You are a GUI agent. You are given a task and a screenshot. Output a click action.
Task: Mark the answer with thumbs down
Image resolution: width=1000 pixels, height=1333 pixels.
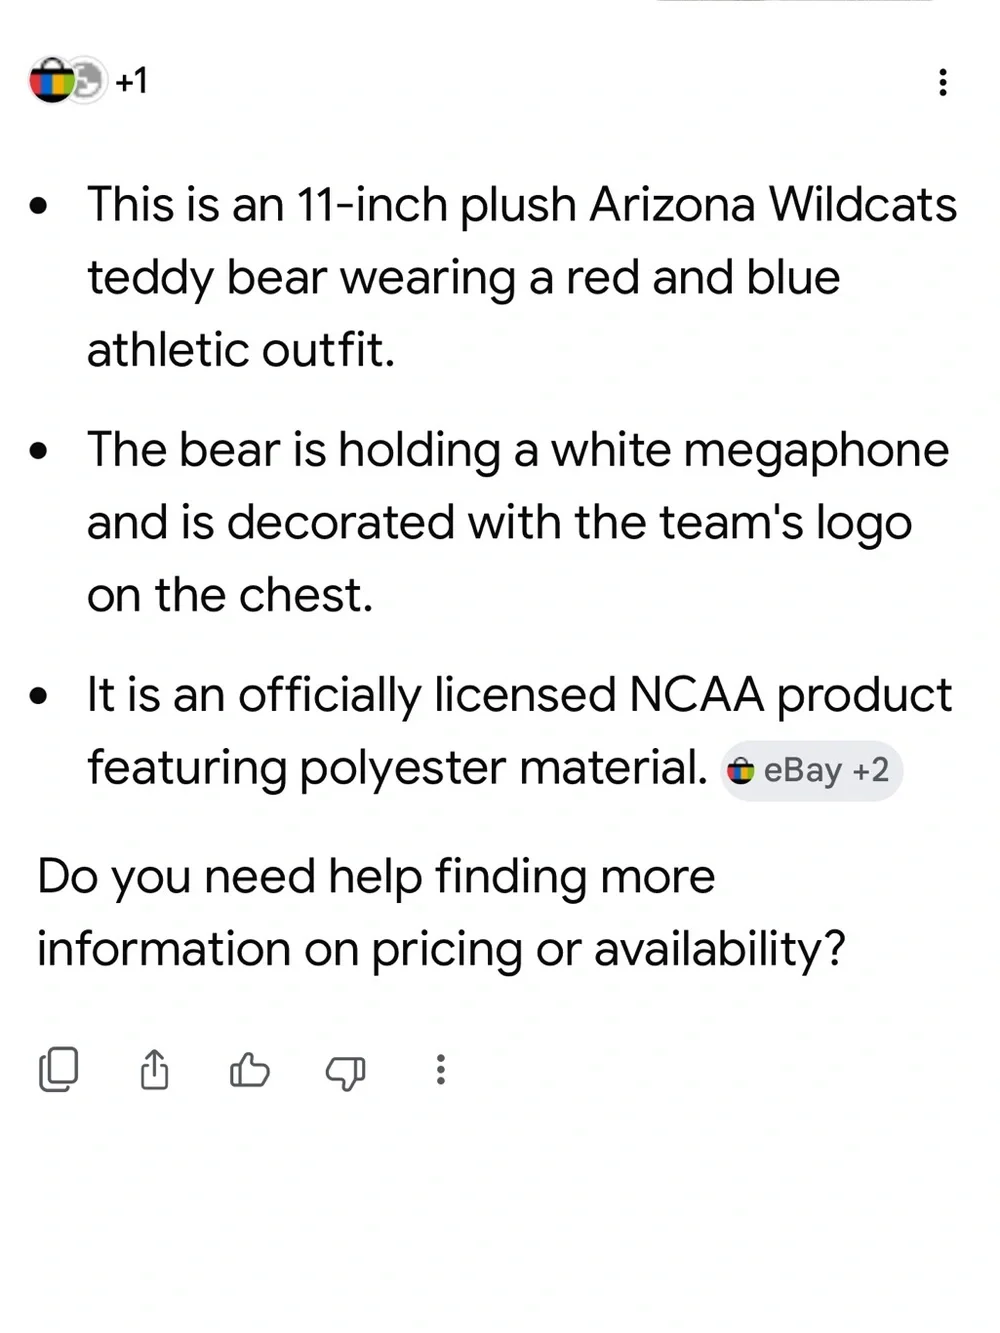(345, 1072)
